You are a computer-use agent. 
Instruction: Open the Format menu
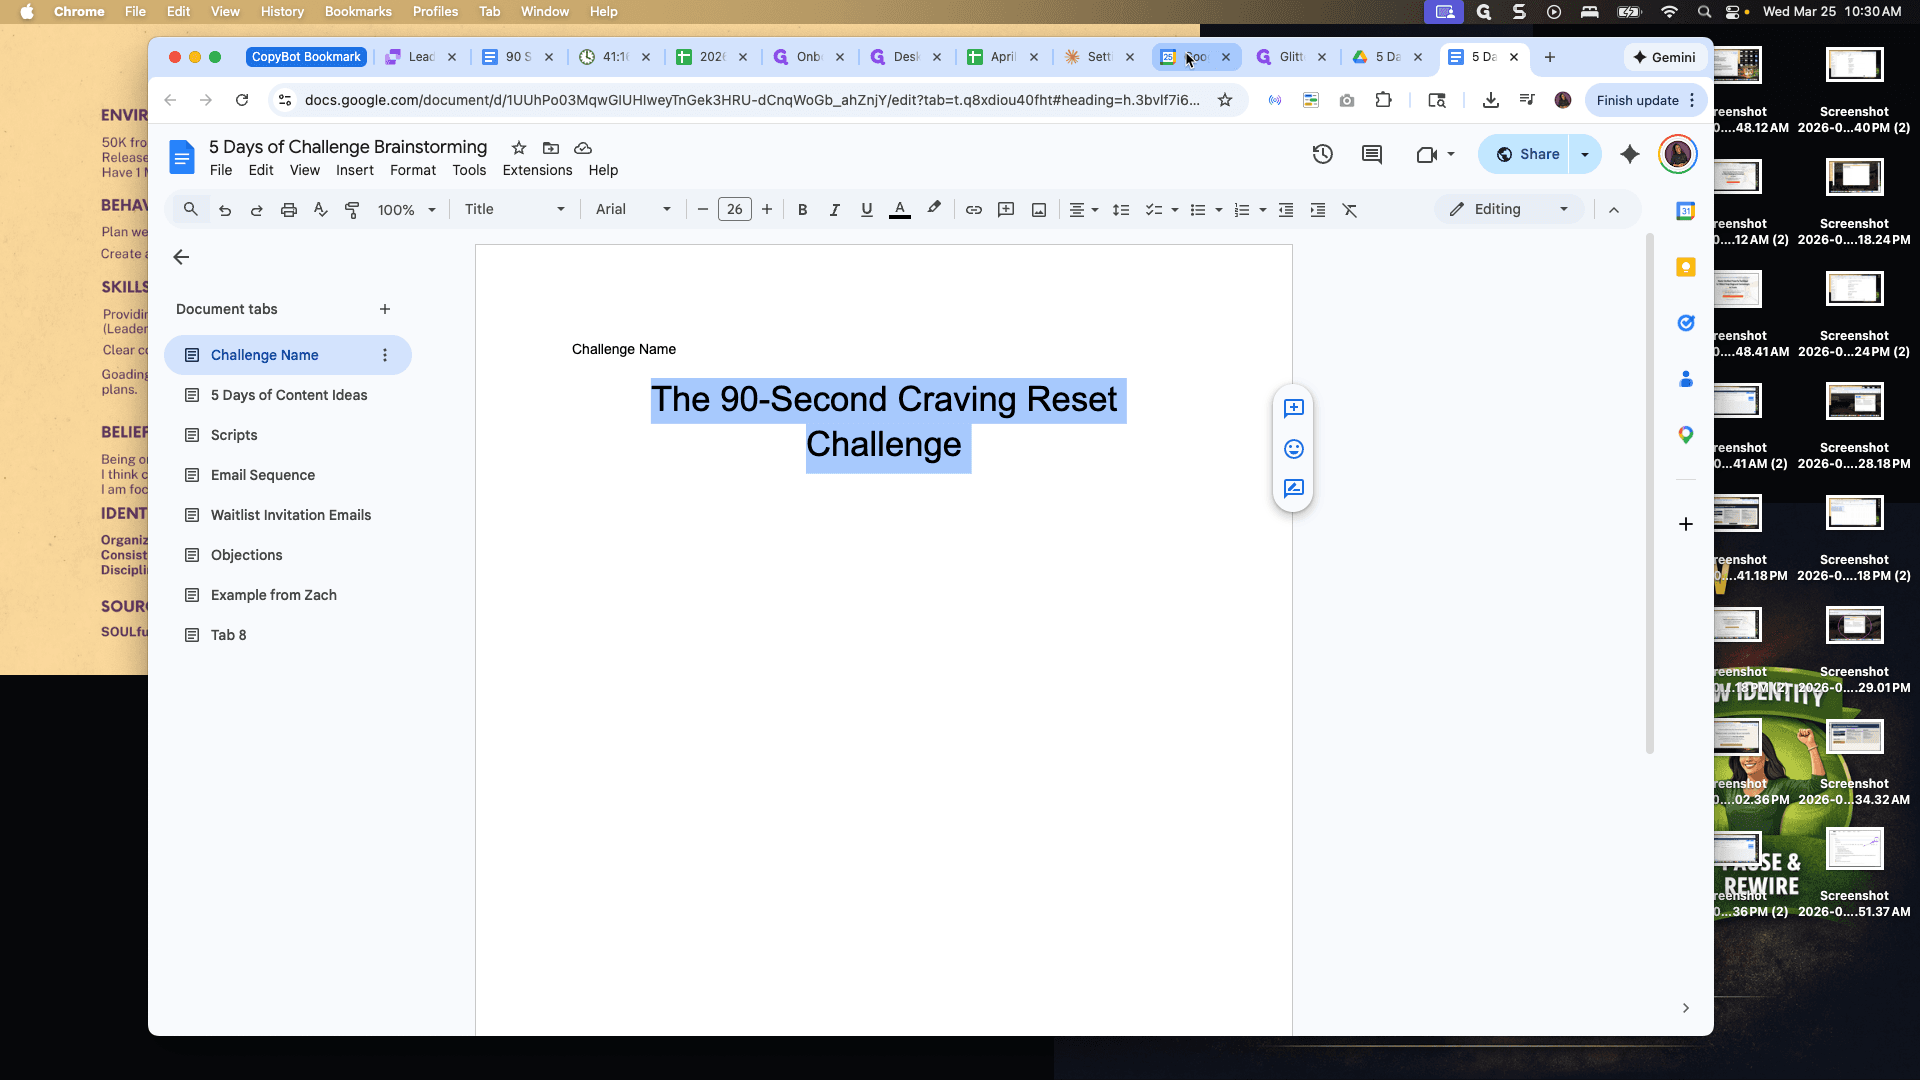[x=413, y=170]
